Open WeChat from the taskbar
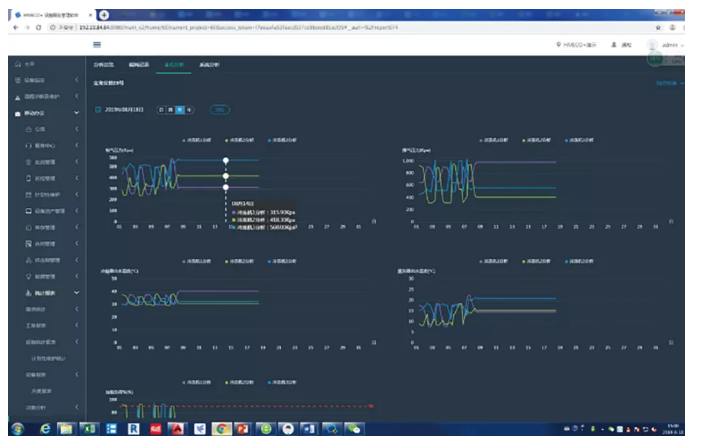The width and height of the screenshot is (701, 441). [x=354, y=429]
